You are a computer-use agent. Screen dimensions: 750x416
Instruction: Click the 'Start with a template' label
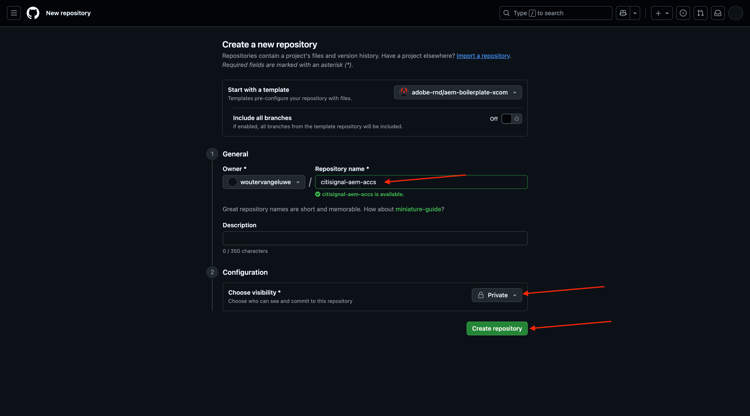[258, 89]
